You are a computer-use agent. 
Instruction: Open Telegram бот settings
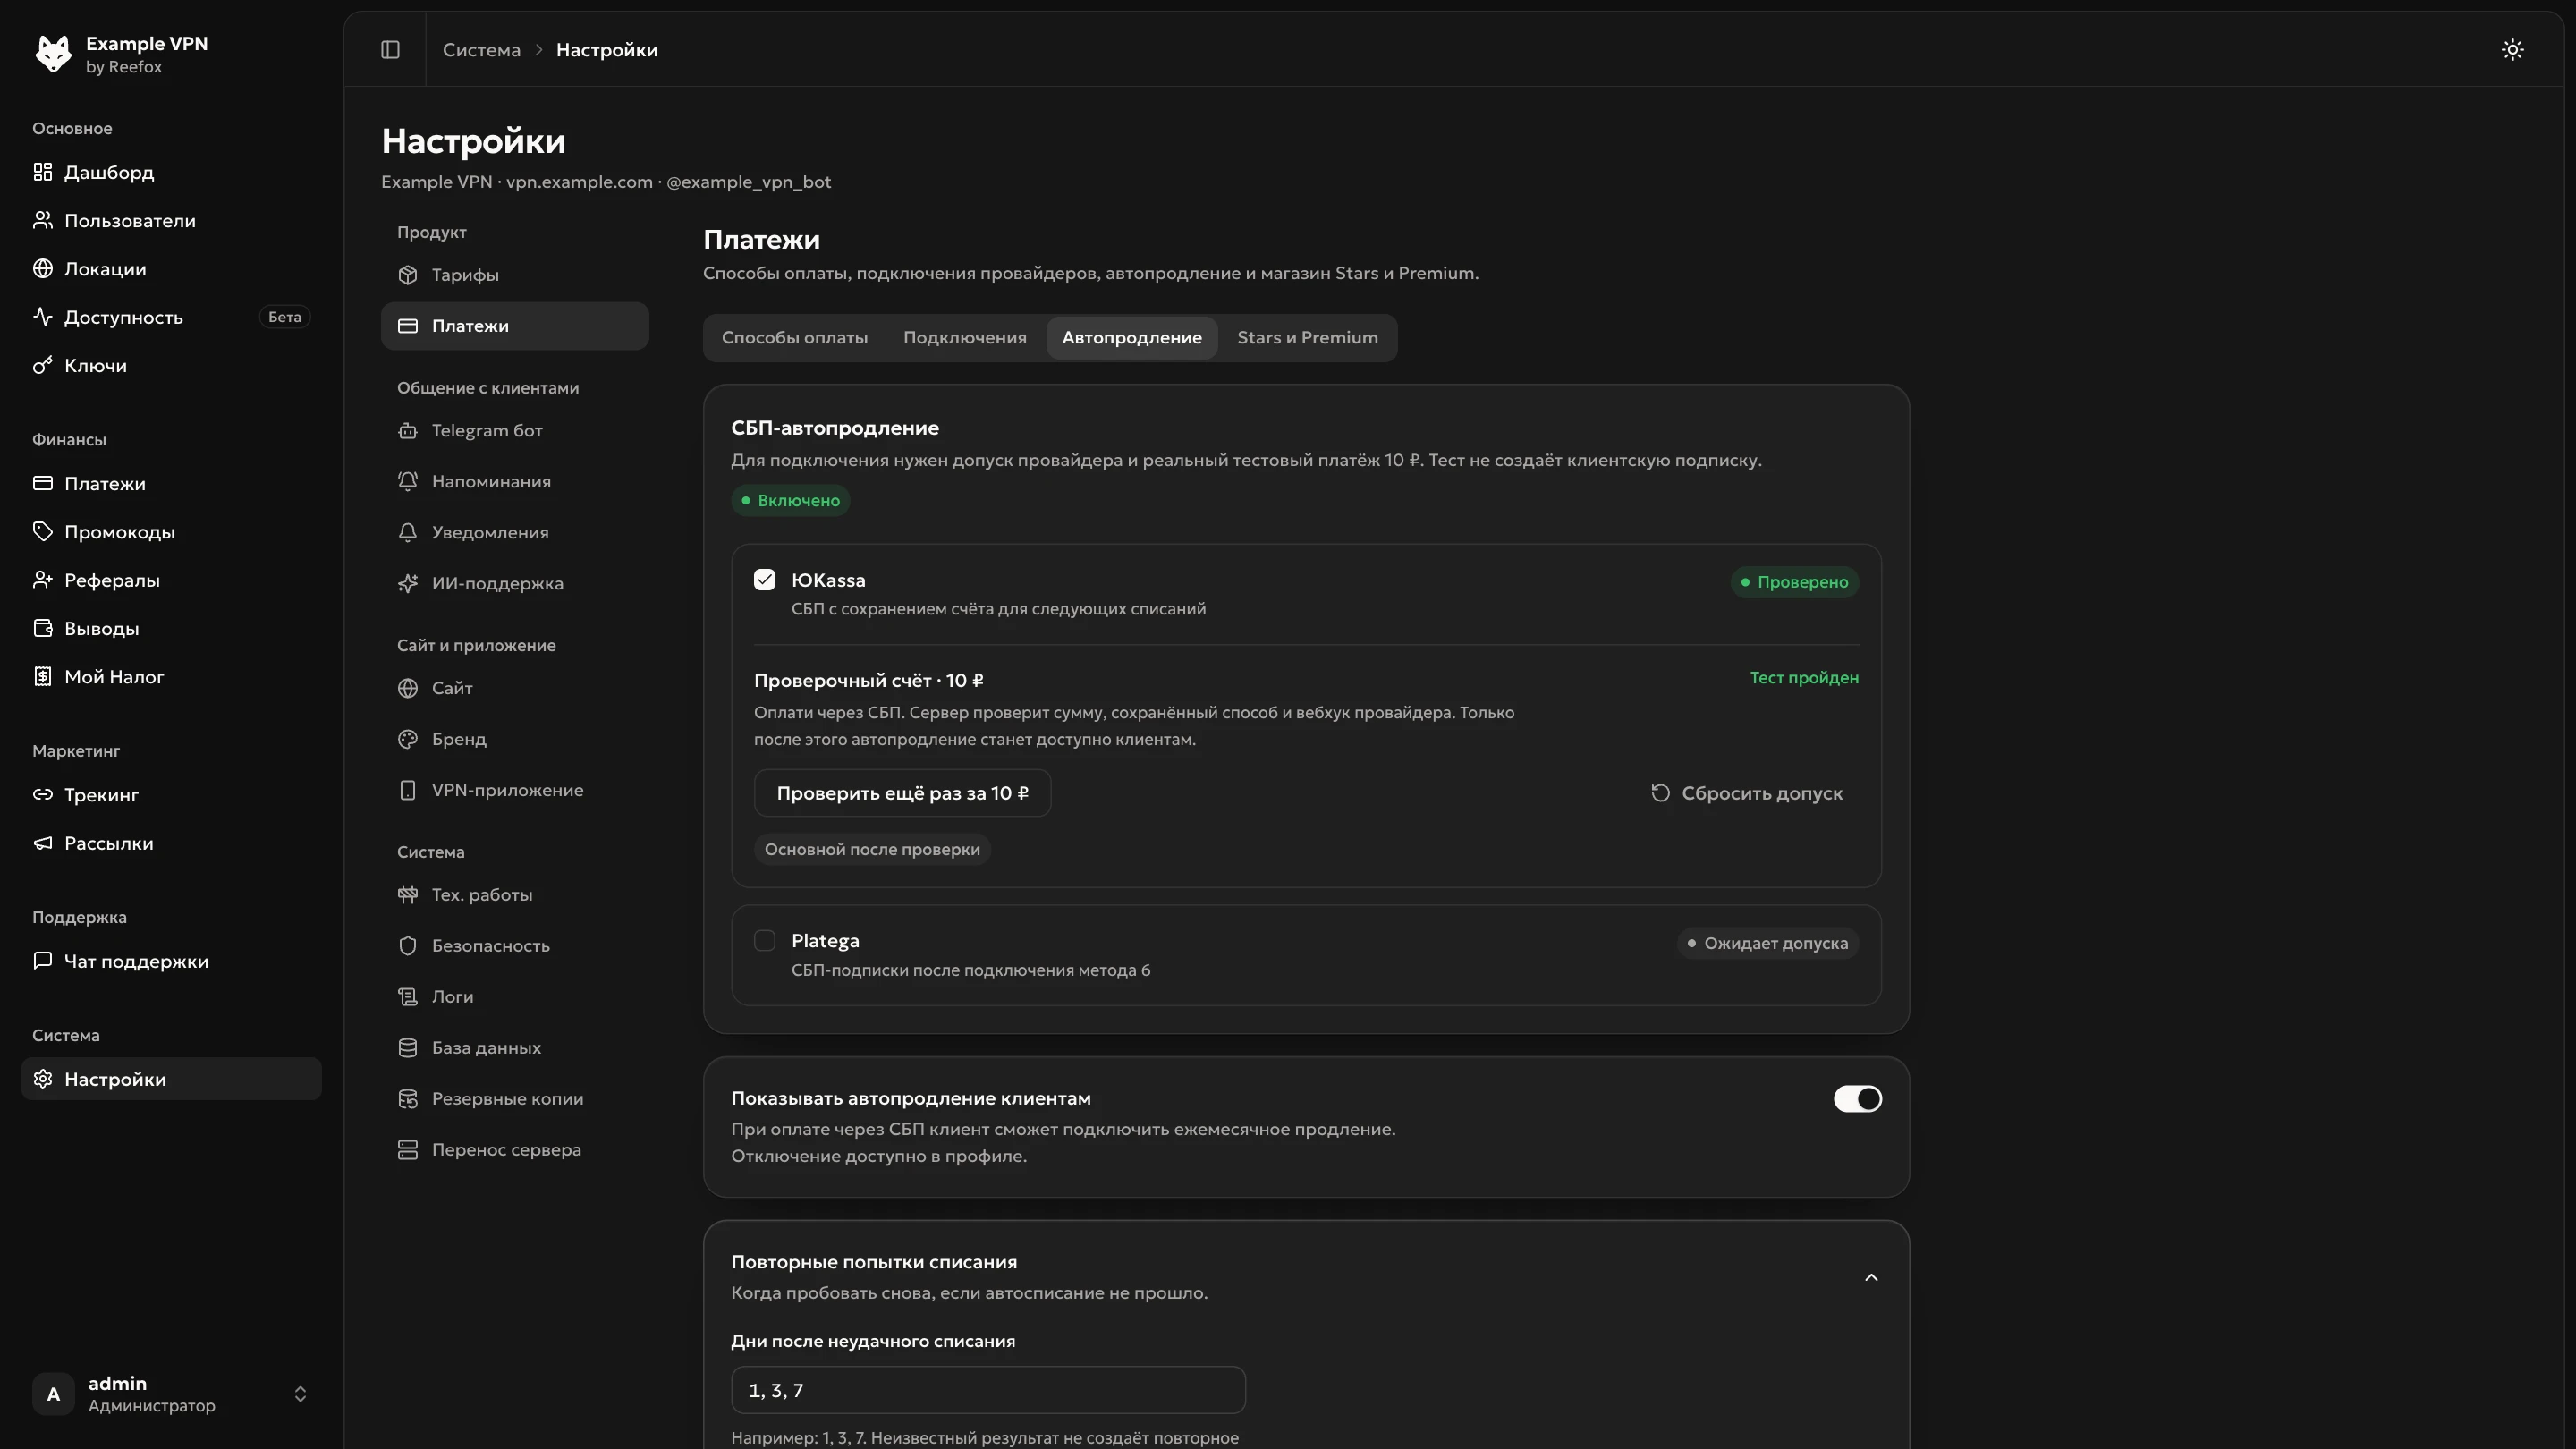pyautogui.click(x=514, y=431)
